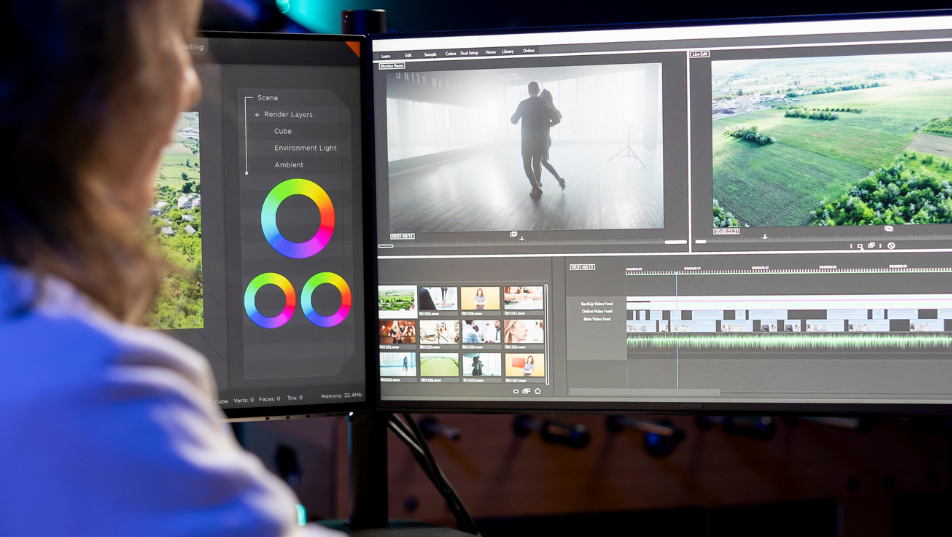The image size is (952, 537).
Task: Select the green lawn clip thumbnail
Action: coord(440,364)
